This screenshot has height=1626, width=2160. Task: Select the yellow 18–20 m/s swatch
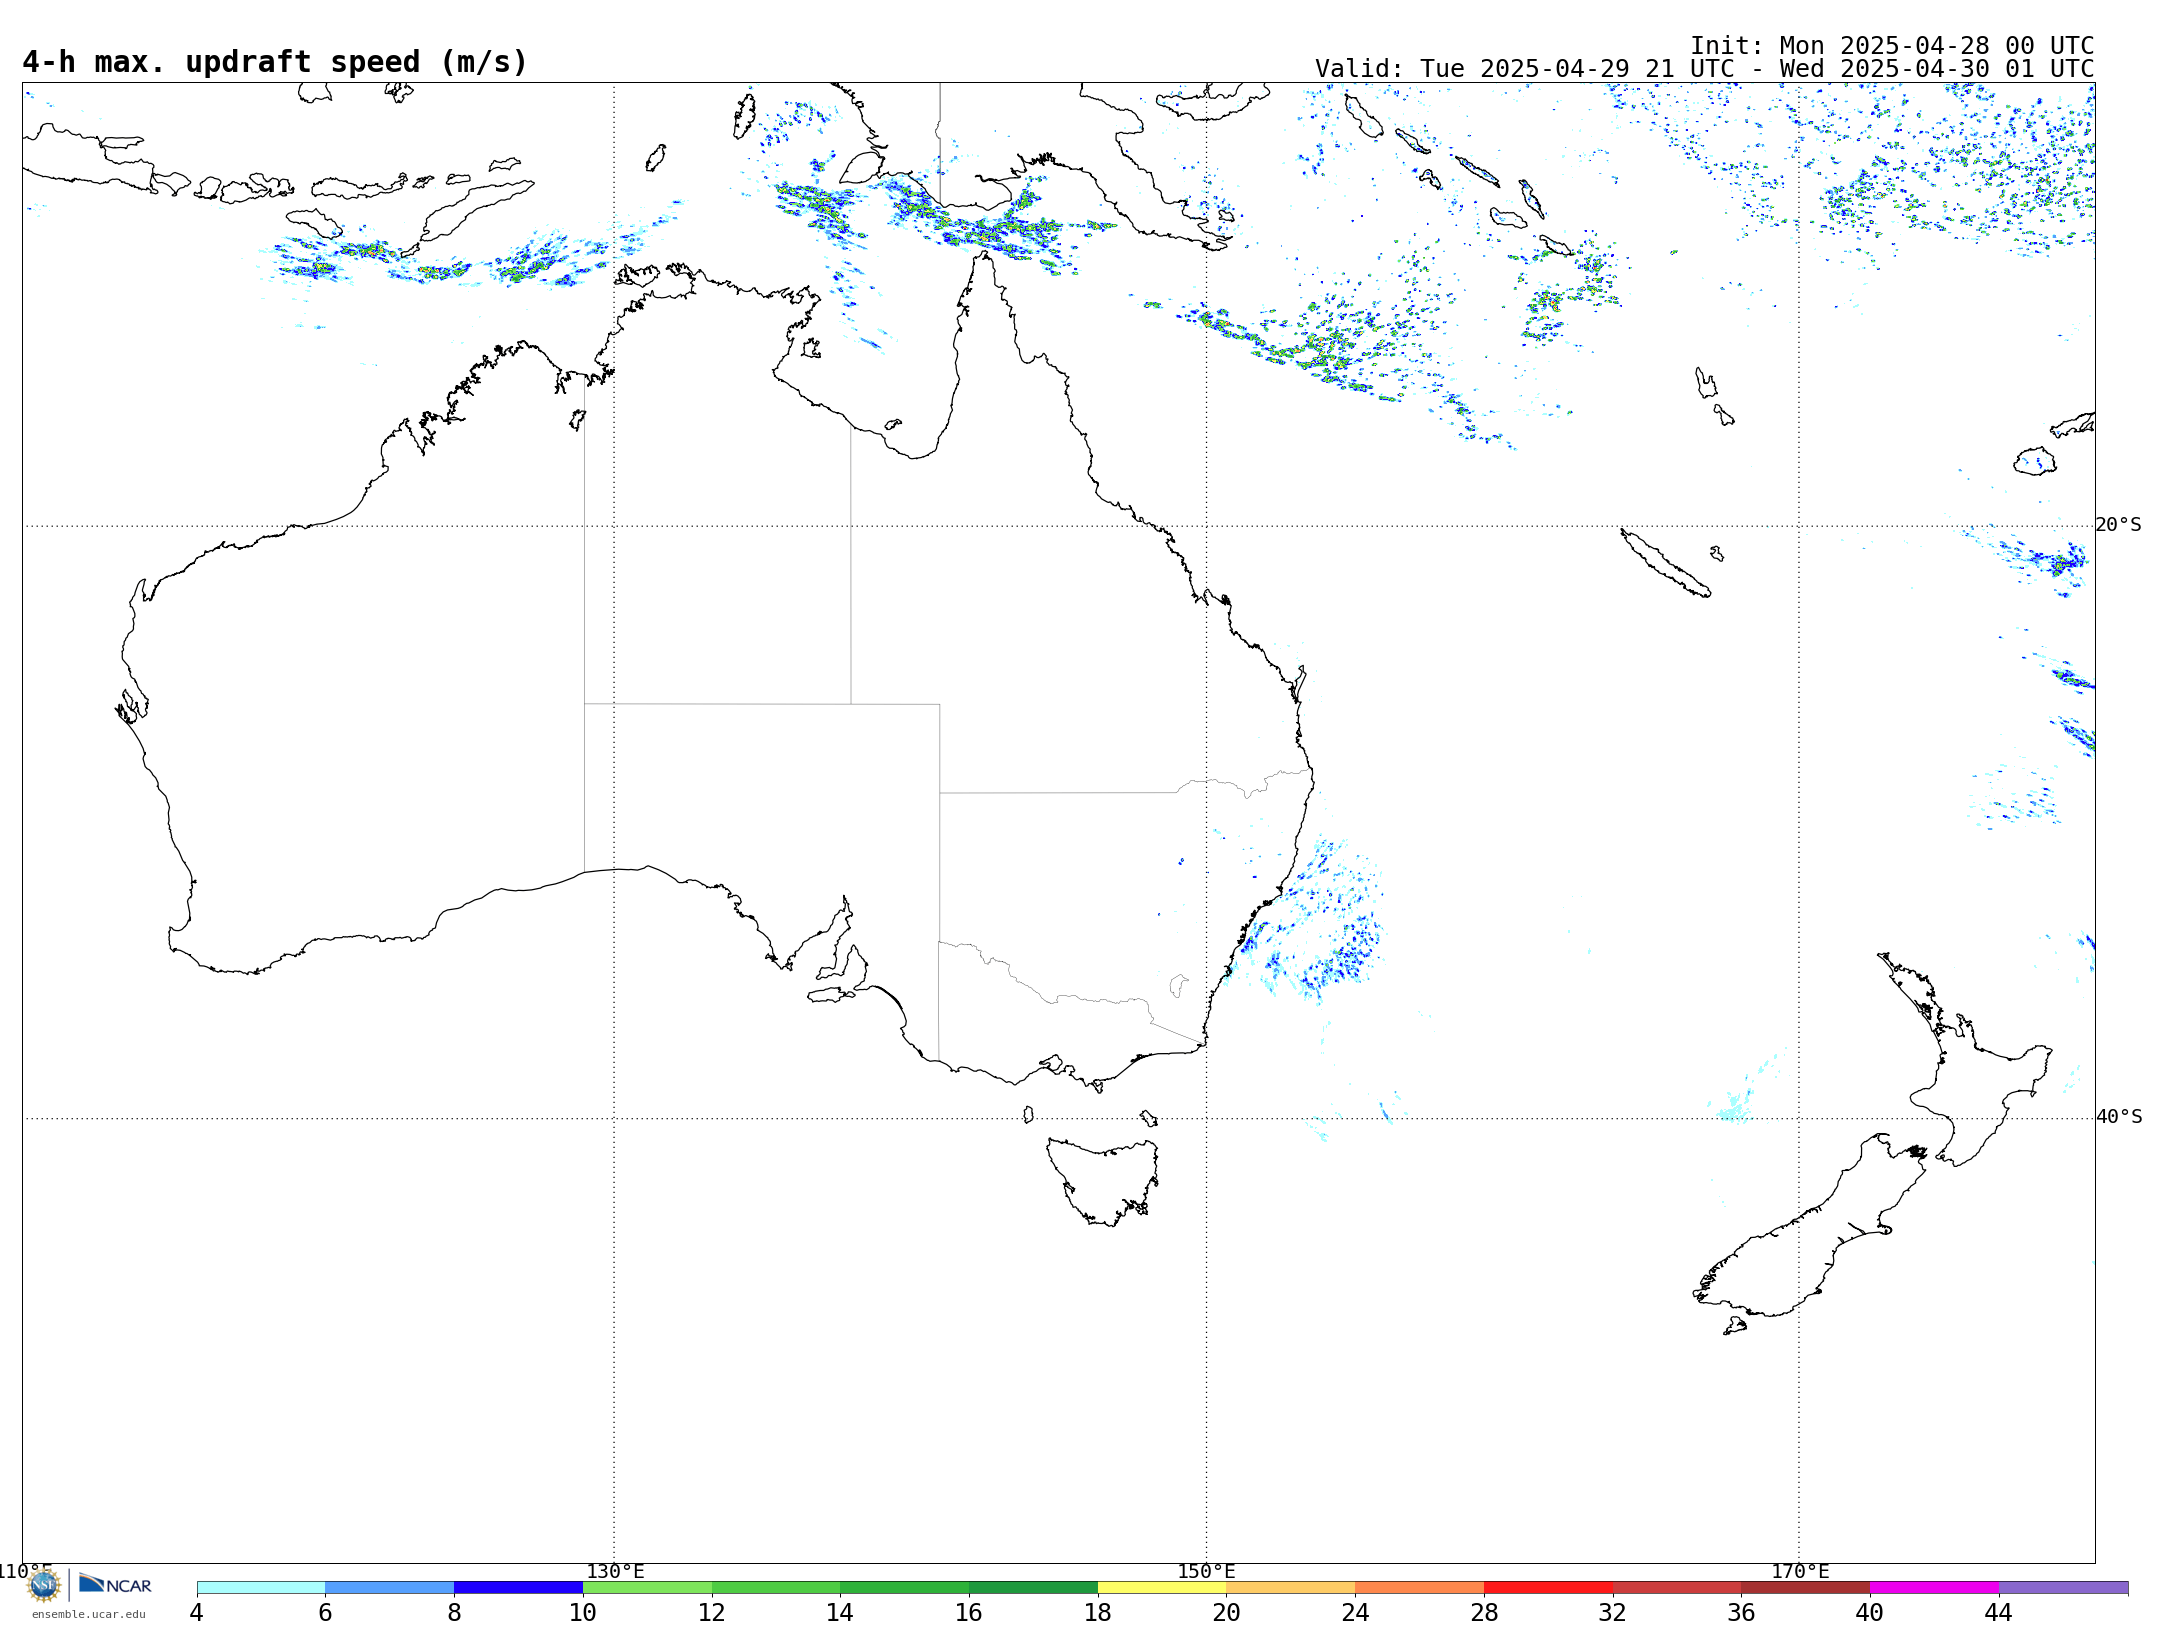[1162, 1588]
